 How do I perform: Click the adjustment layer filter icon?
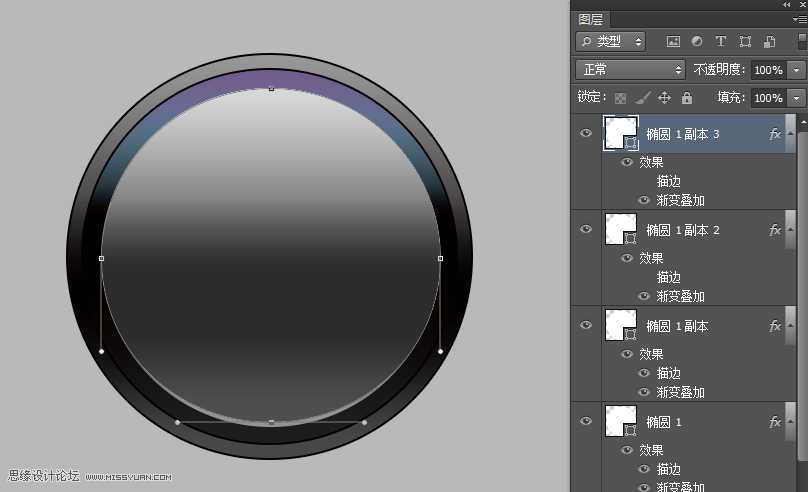[697, 42]
